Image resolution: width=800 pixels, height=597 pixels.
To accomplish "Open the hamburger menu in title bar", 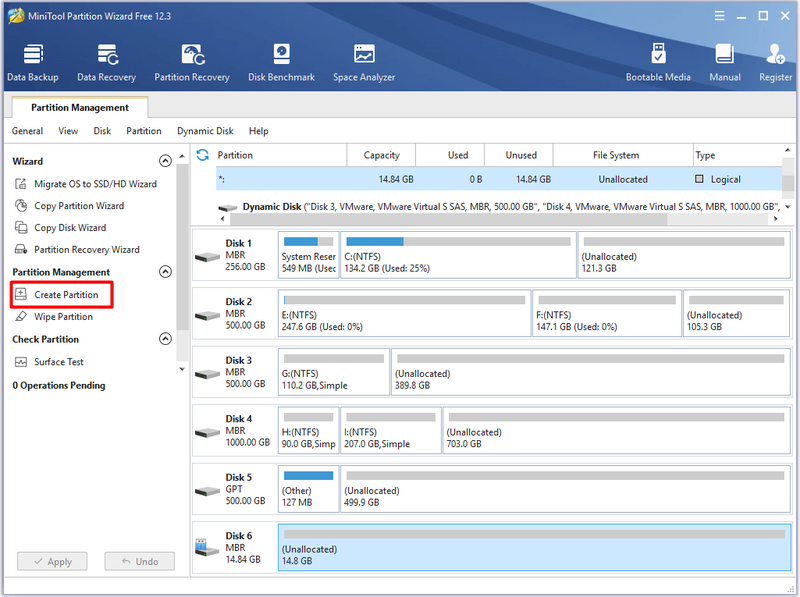I will click(x=719, y=16).
